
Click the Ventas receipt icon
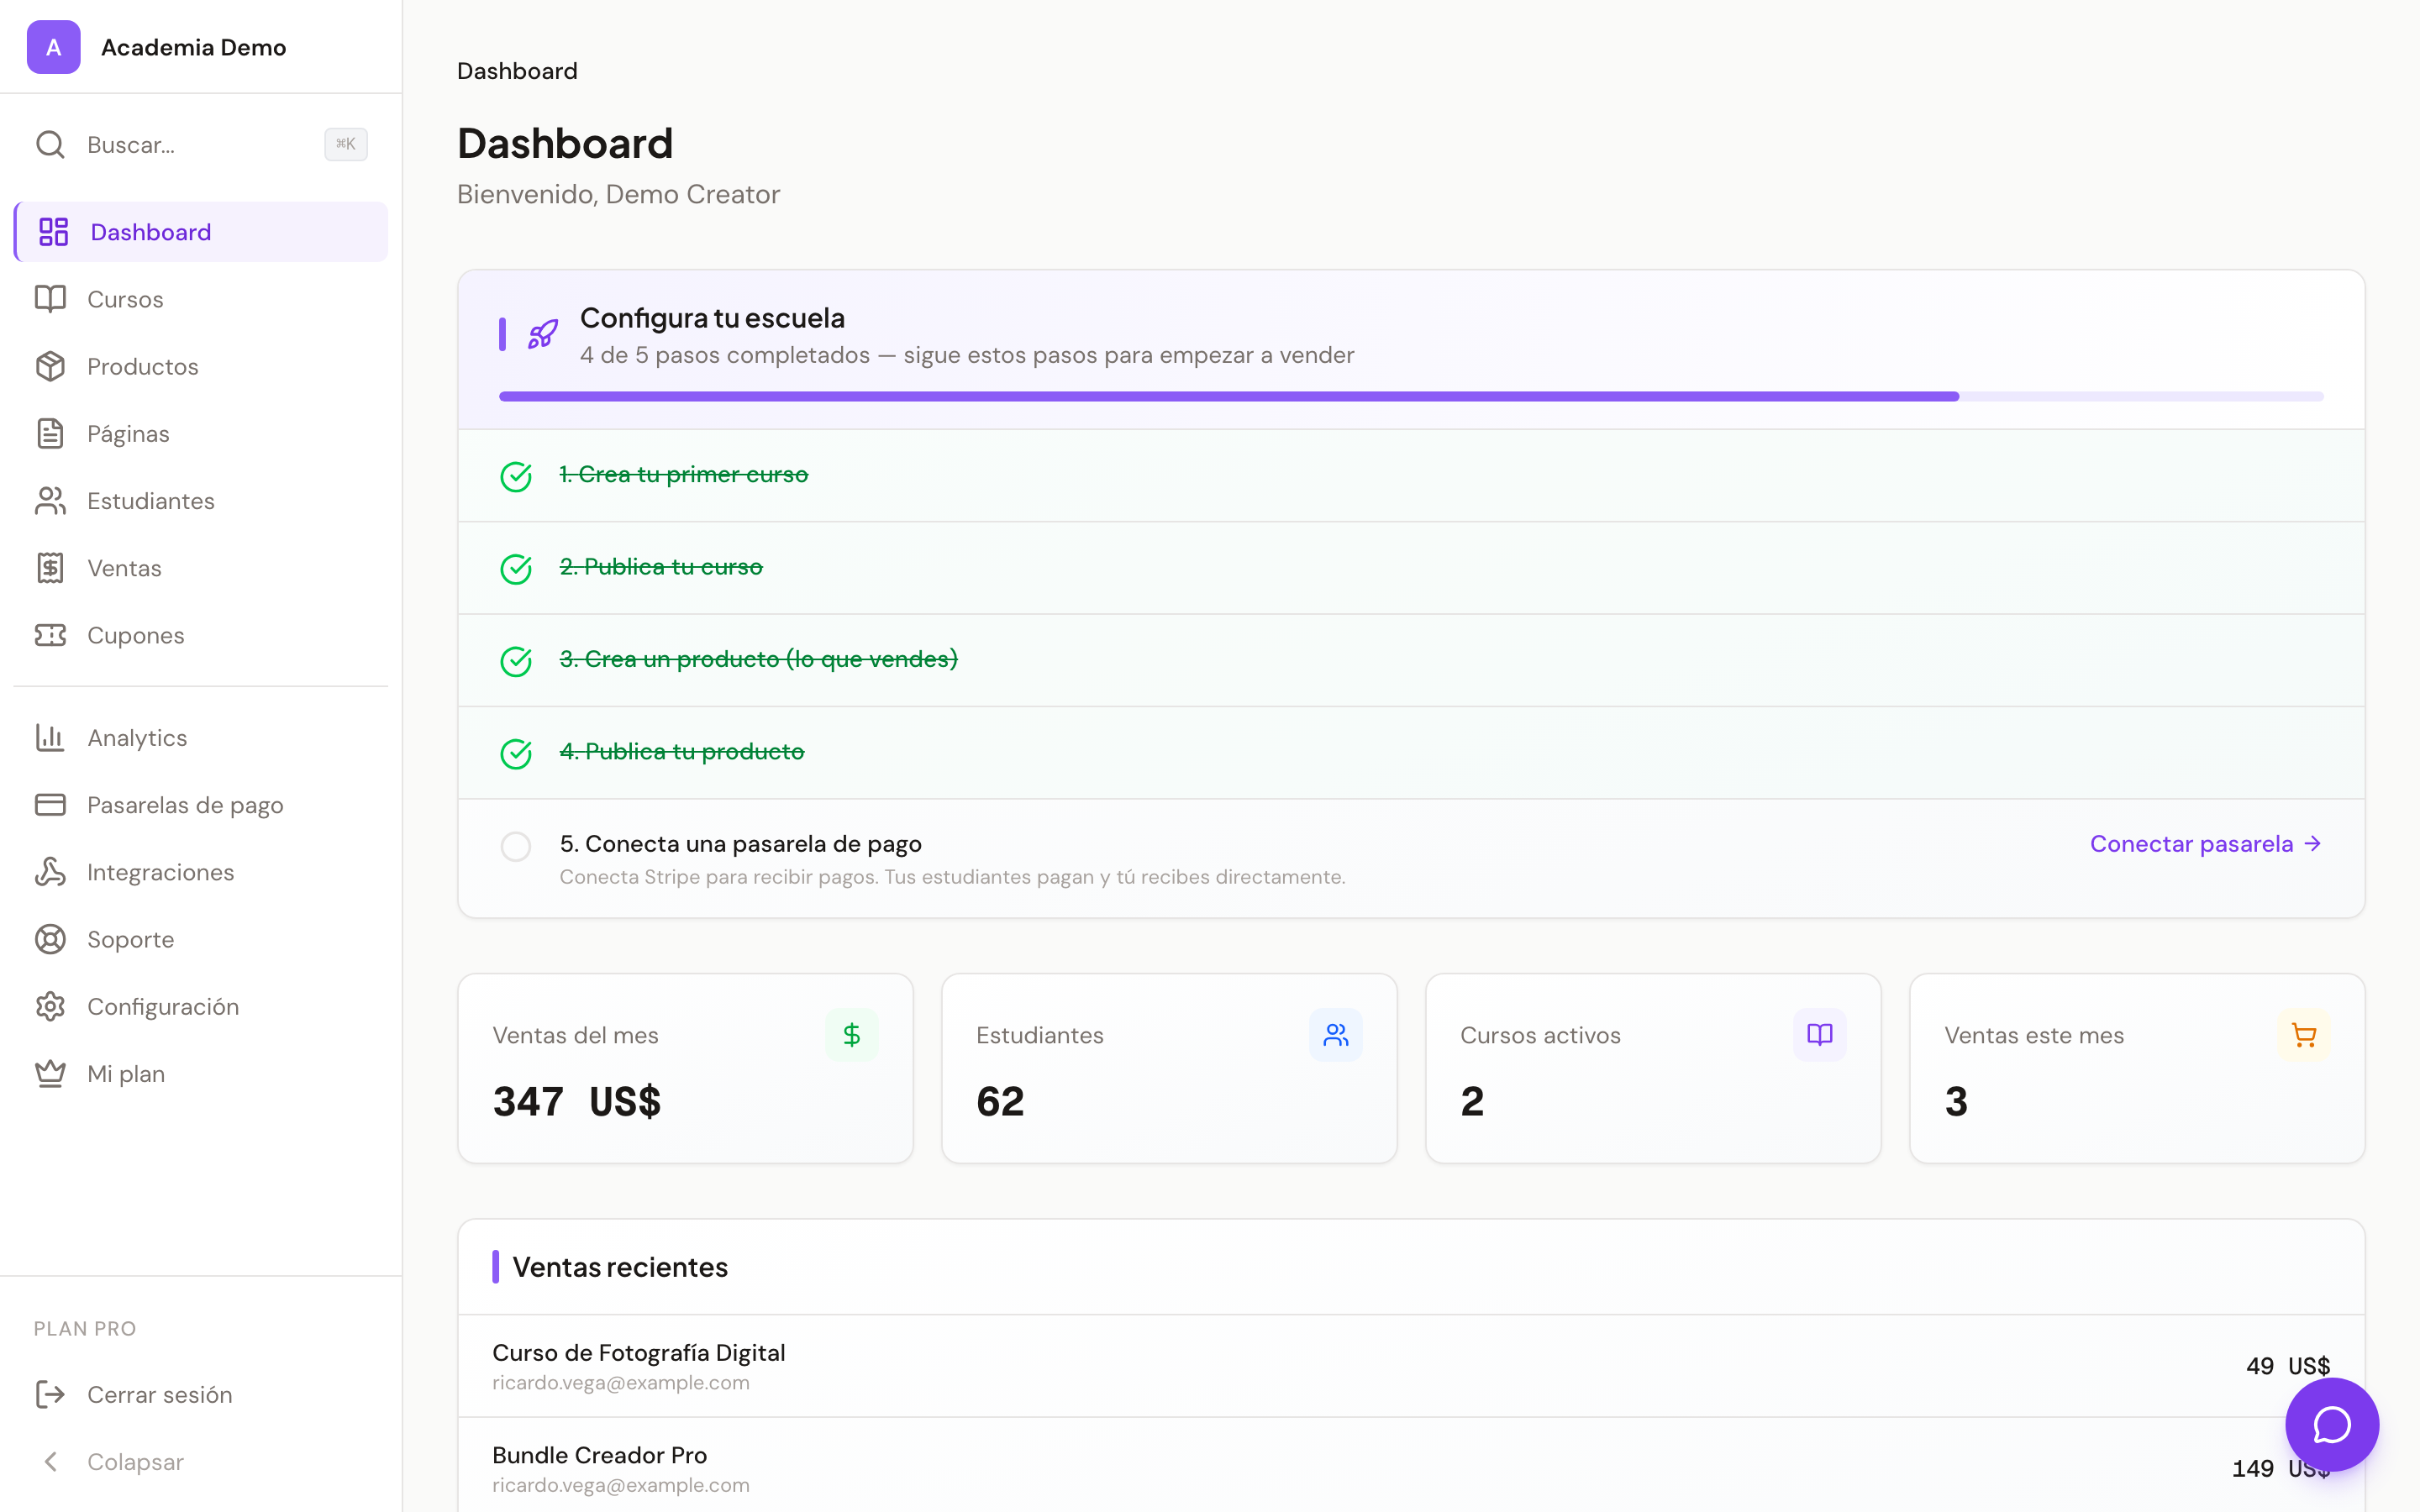[x=52, y=567]
